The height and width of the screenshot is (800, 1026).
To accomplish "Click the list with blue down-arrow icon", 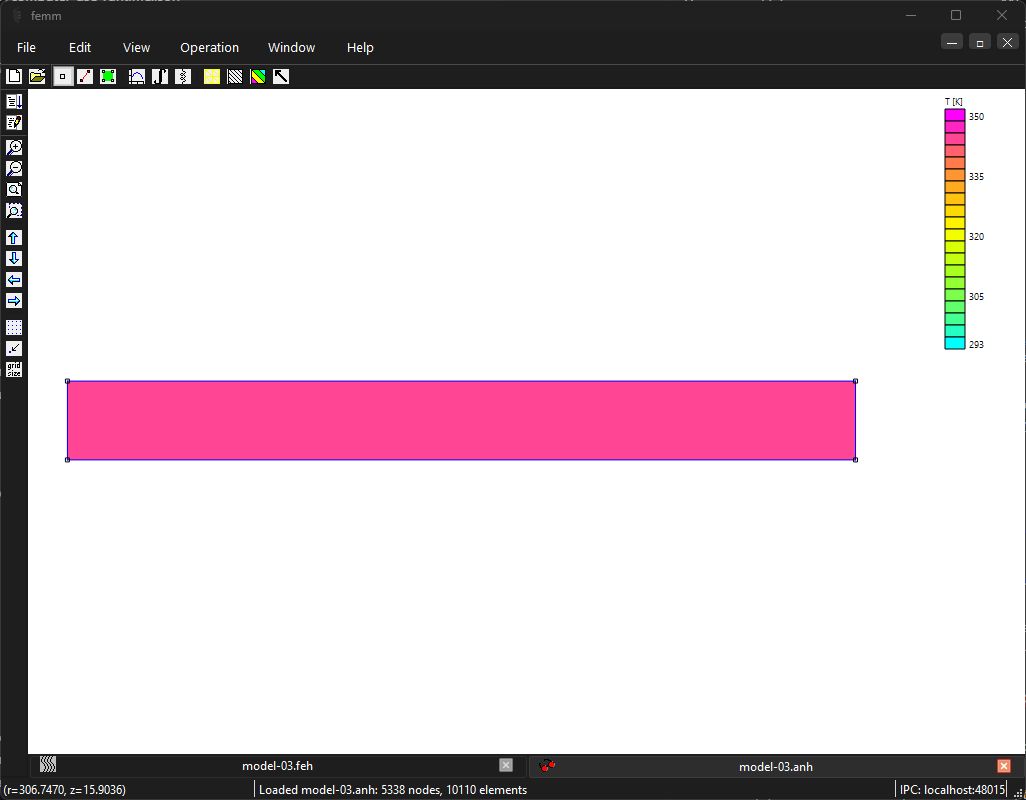I will 14,101.
